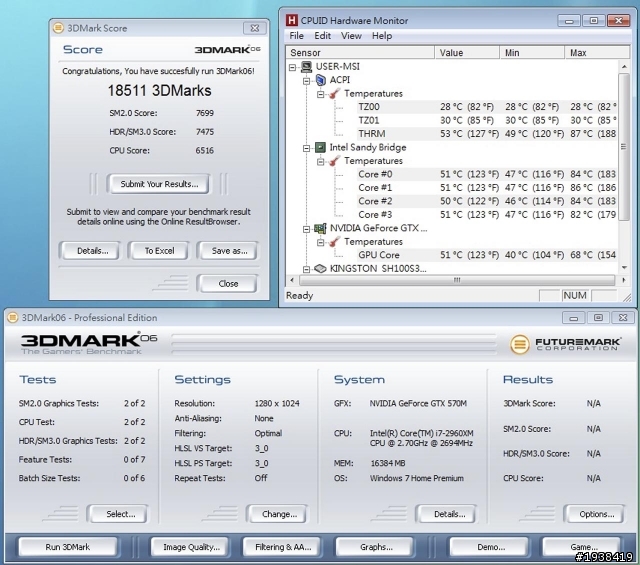Click the 3DMark06 Professional Edition title icon
The image size is (640, 565).
13,317
